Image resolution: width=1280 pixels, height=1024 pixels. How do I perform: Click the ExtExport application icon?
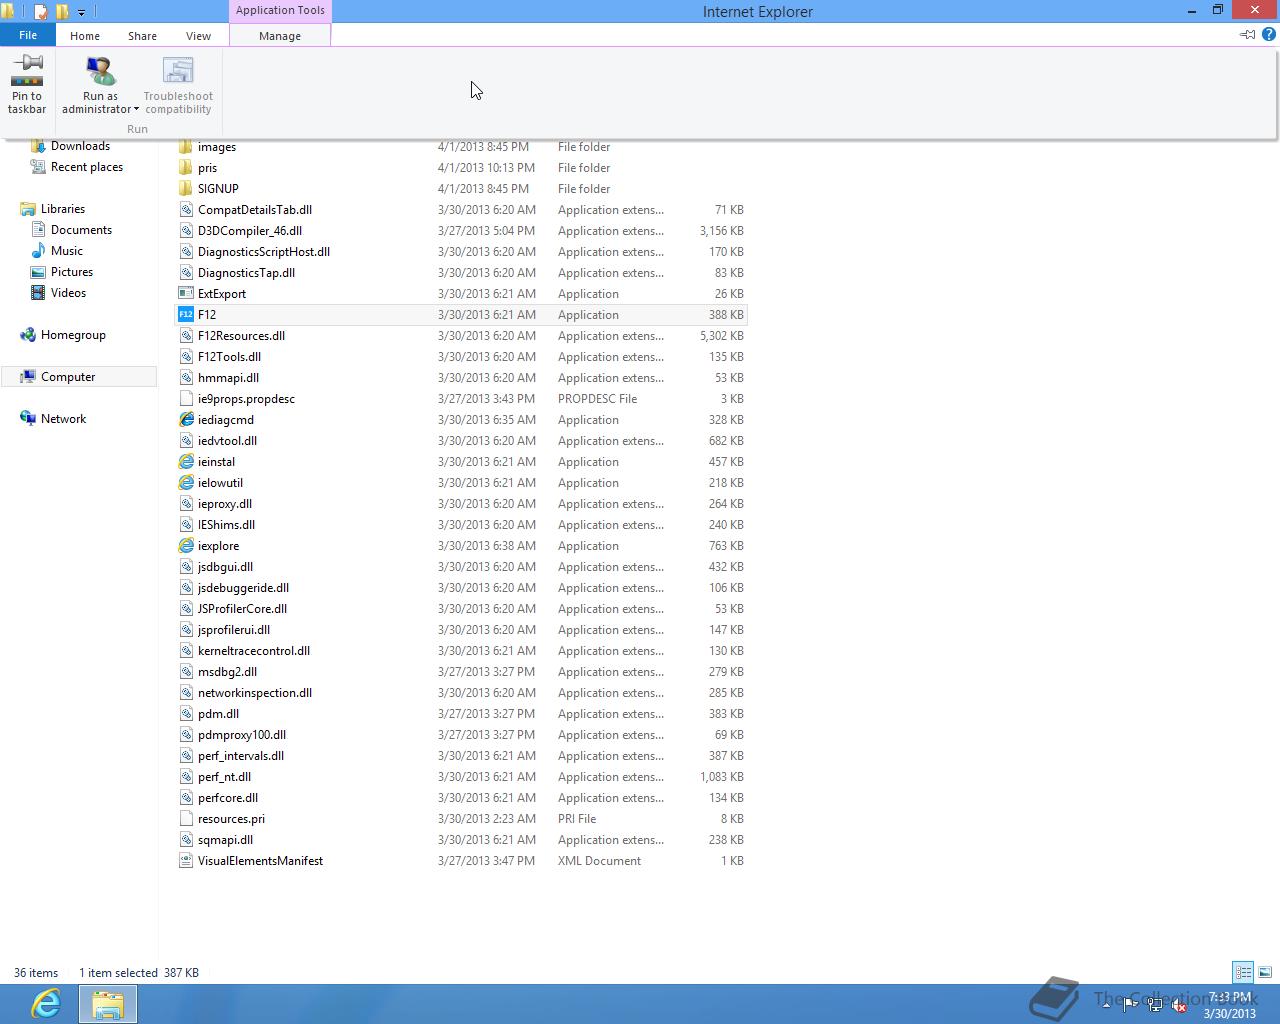pyautogui.click(x=186, y=294)
